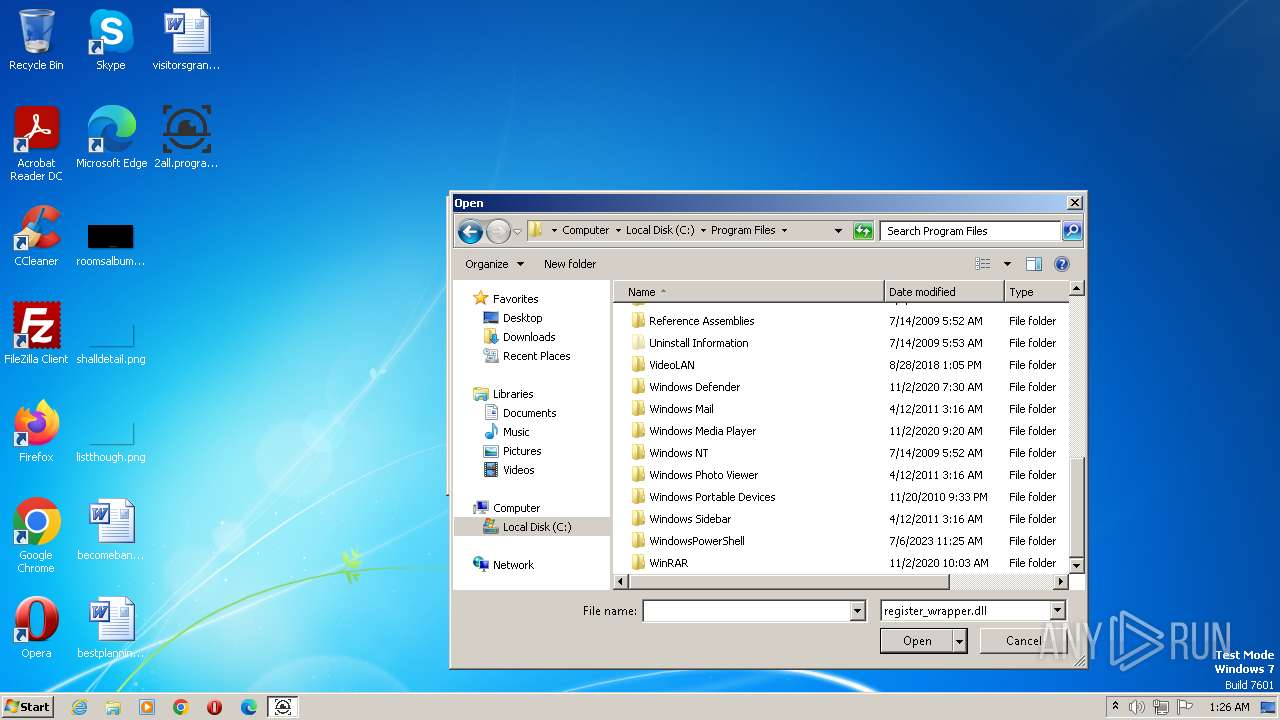The width and height of the screenshot is (1280, 720).
Task: Sort by the Type column header
Action: 1036,292
